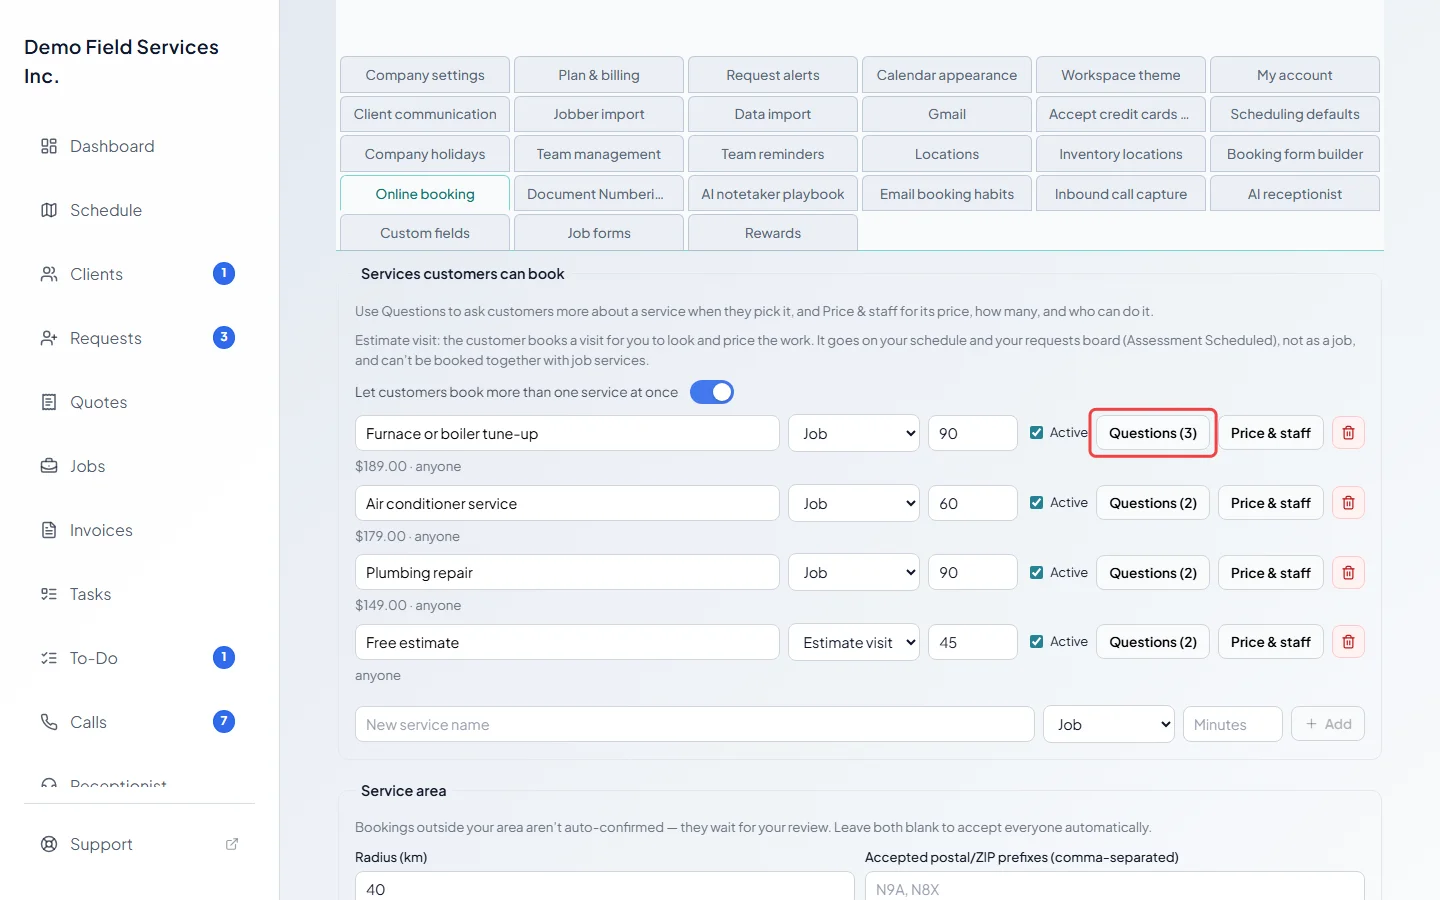Open Questions (2) for Air conditioner service
Image resolution: width=1440 pixels, height=900 pixels.
(1153, 503)
